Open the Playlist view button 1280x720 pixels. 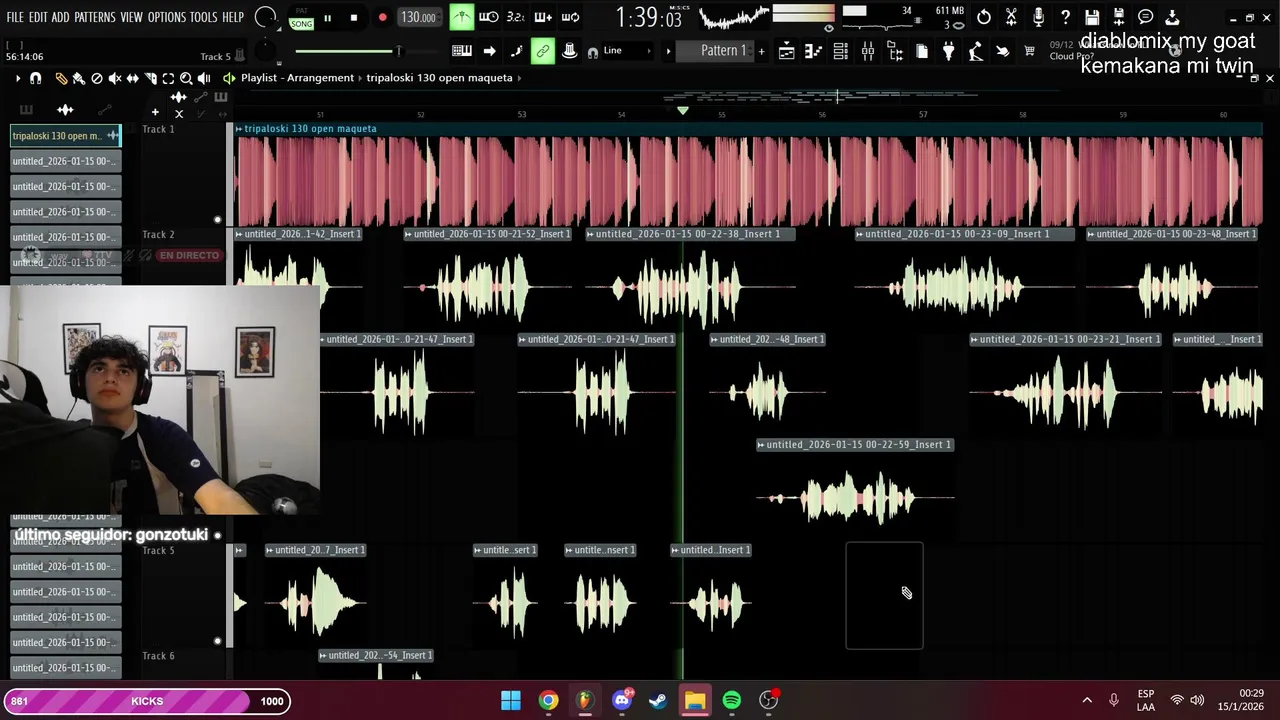(787, 51)
